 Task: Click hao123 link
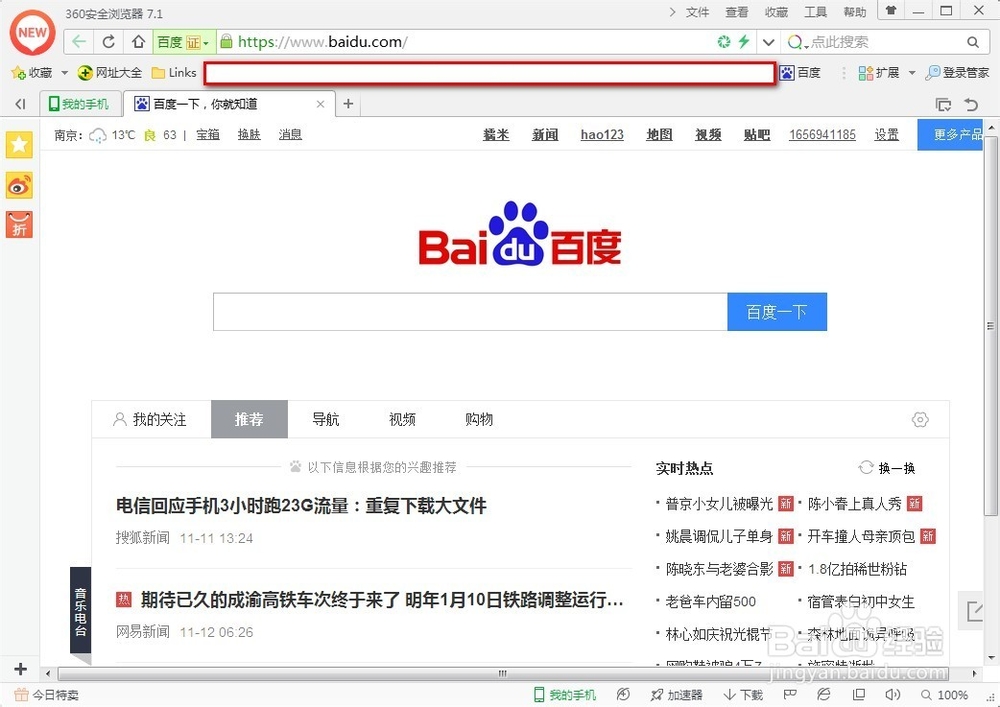[x=602, y=135]
